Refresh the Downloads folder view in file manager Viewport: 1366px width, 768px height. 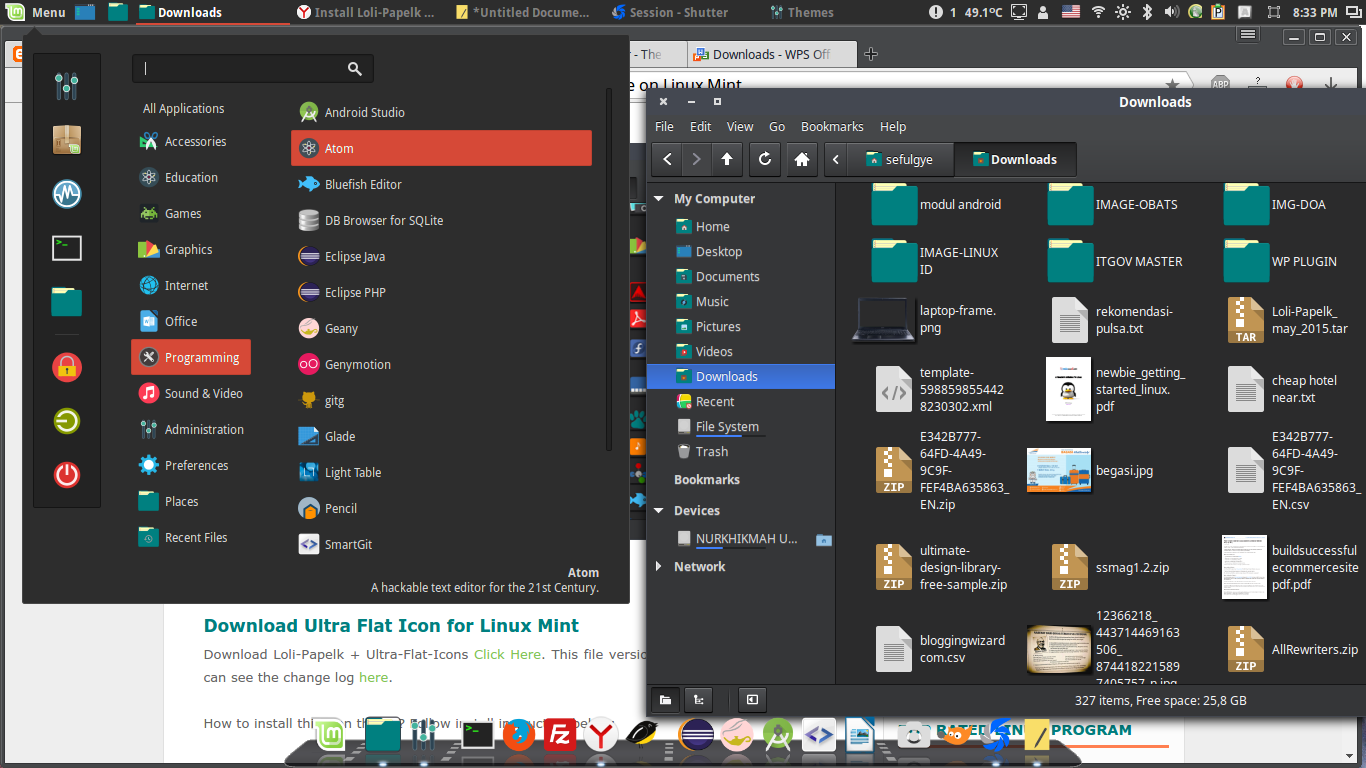coord(764,159)
